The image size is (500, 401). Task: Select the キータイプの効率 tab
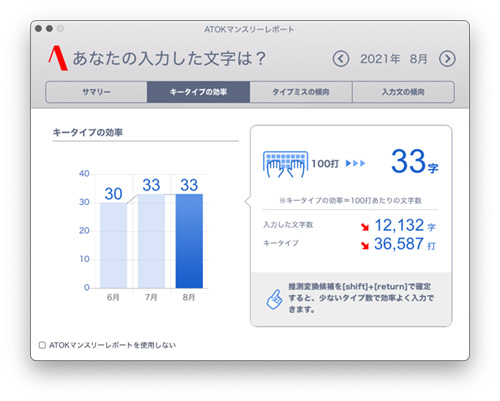point(198,92)
